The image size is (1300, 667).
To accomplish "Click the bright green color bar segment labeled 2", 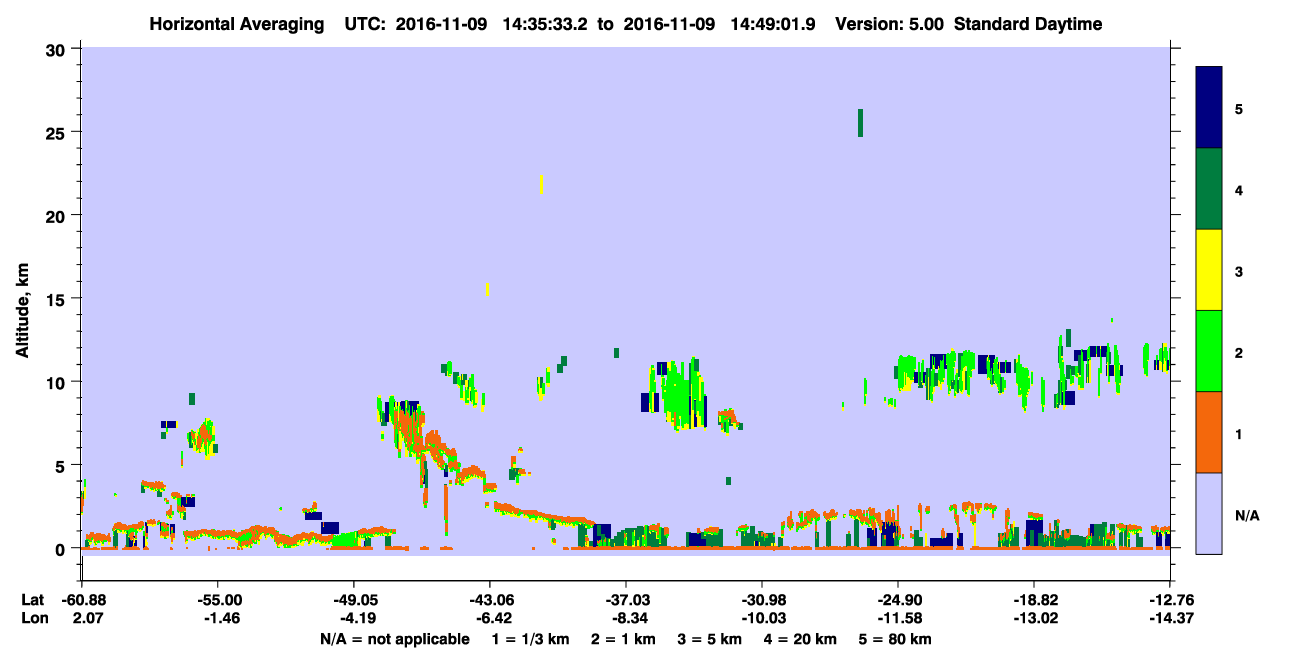I will (x=1209, y=351).
